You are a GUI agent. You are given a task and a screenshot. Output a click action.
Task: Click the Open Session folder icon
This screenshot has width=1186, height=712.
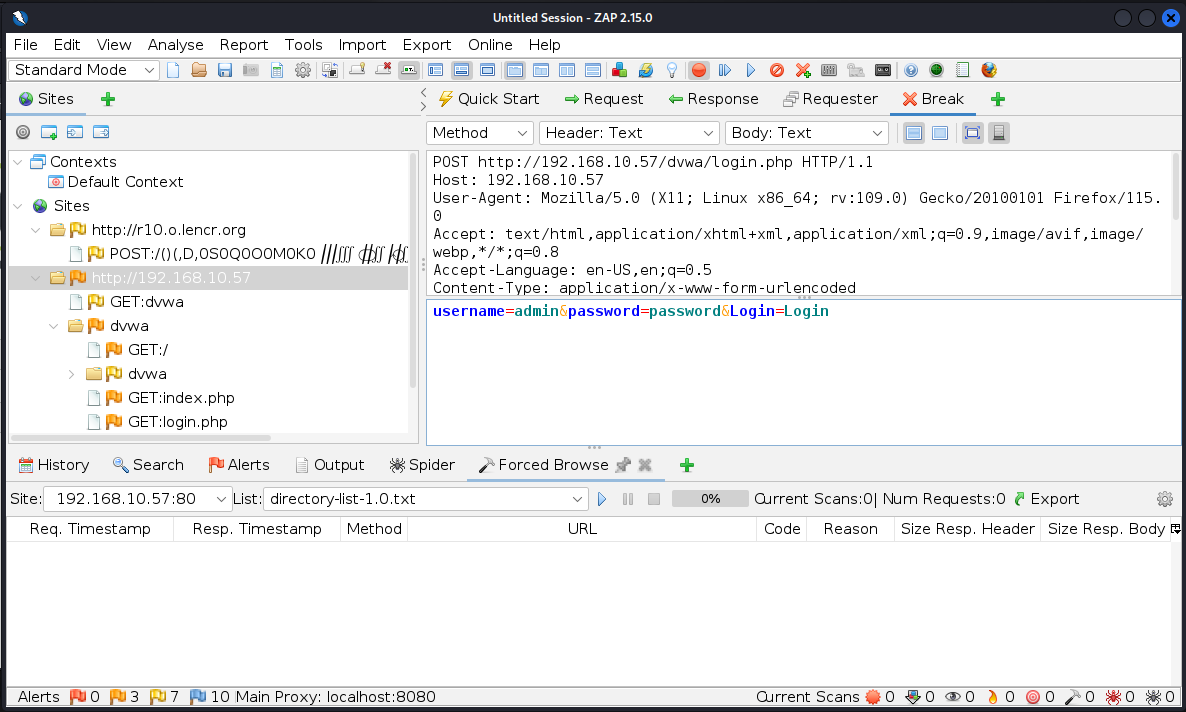tap(199, 70)
